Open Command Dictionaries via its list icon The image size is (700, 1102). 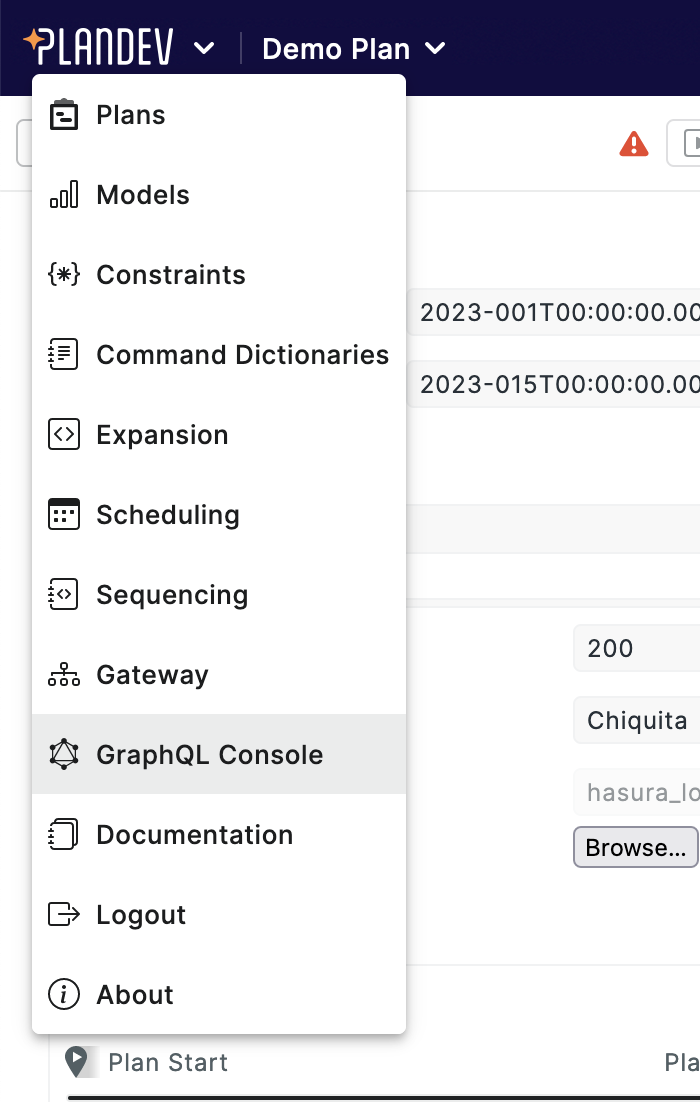63,354
